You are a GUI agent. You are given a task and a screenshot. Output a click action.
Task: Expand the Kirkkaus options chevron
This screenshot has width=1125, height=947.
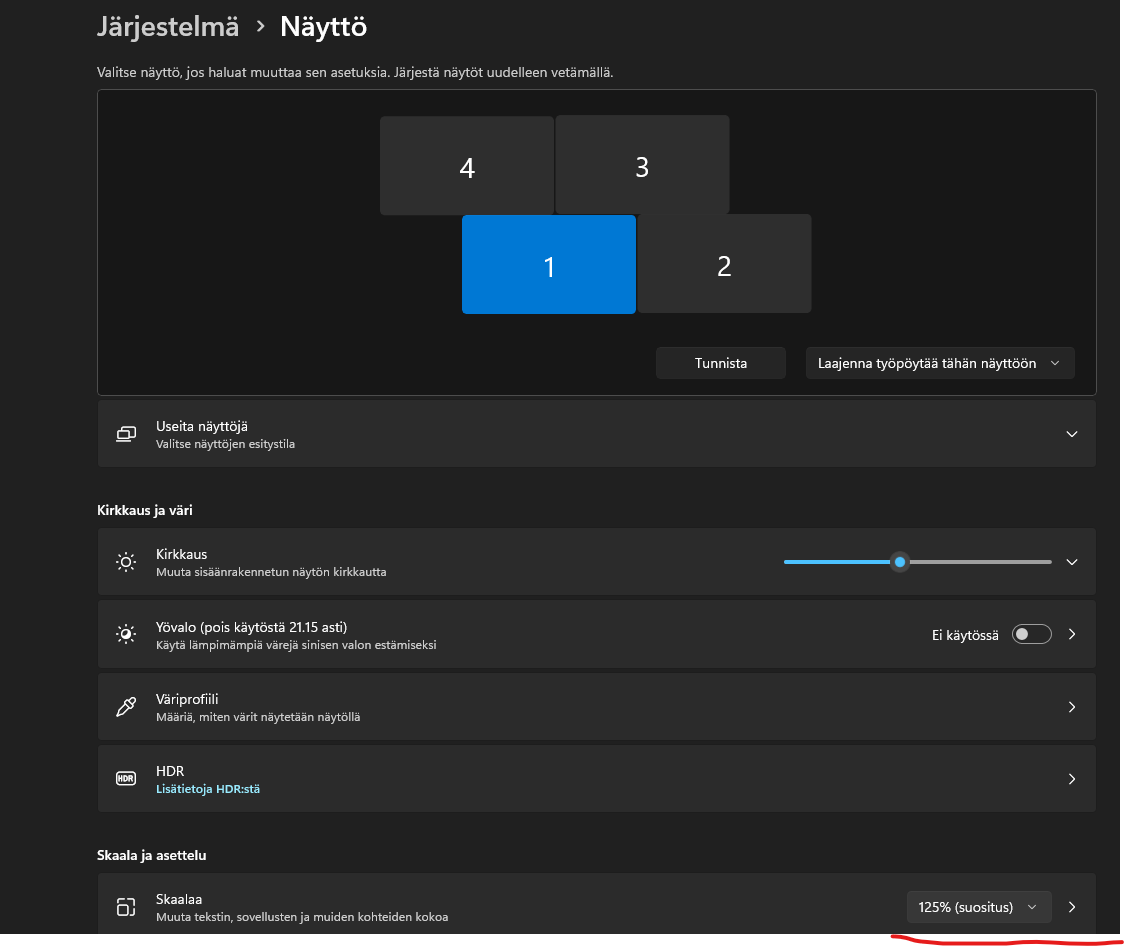[x=1071, y=562]
